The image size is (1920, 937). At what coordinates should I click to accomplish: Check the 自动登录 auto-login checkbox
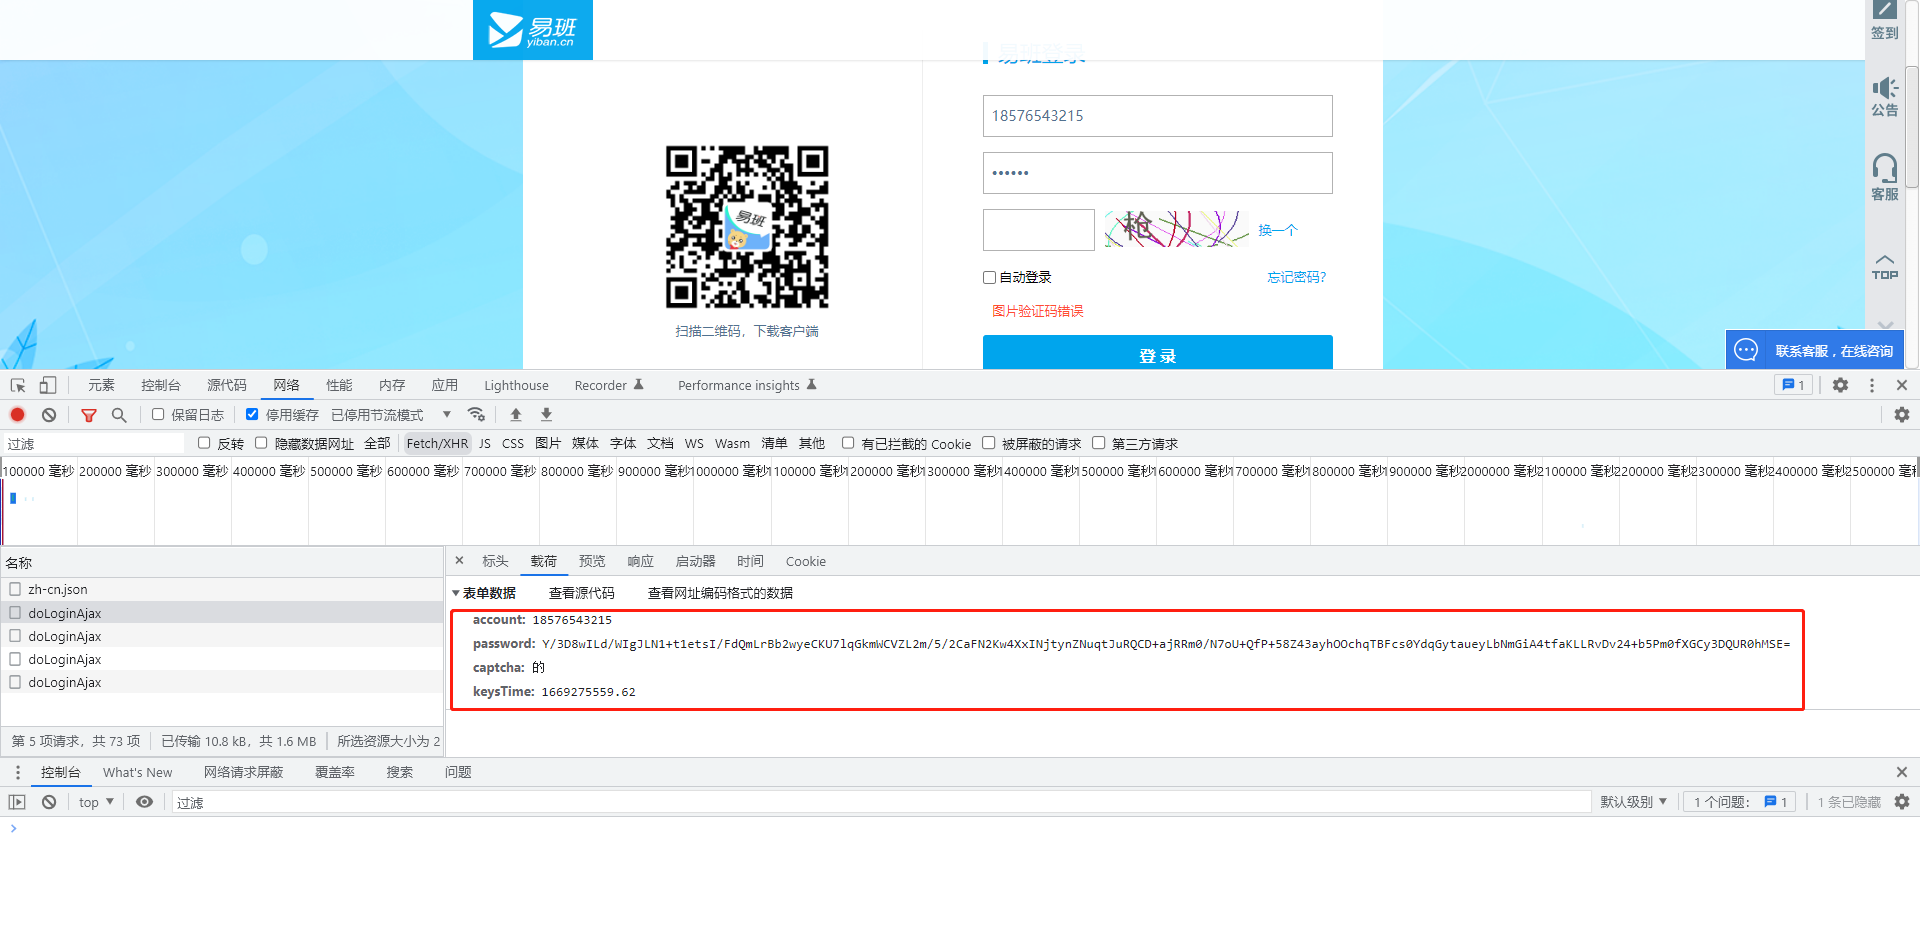tap(989, 277)
